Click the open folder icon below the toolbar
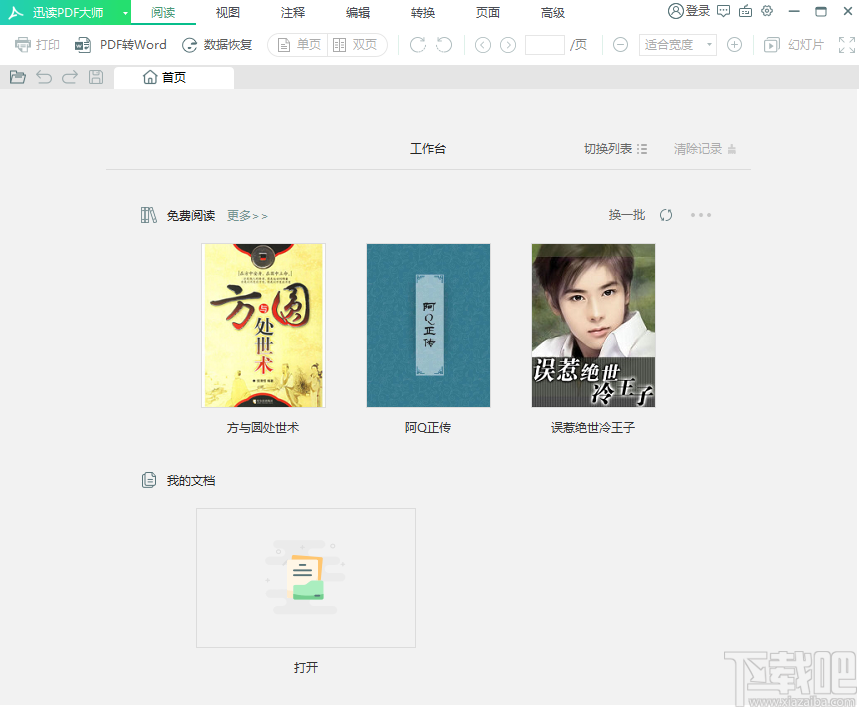The width and height of the screenshot is (859, 707). pyautogui.click(x=17, y=77)
